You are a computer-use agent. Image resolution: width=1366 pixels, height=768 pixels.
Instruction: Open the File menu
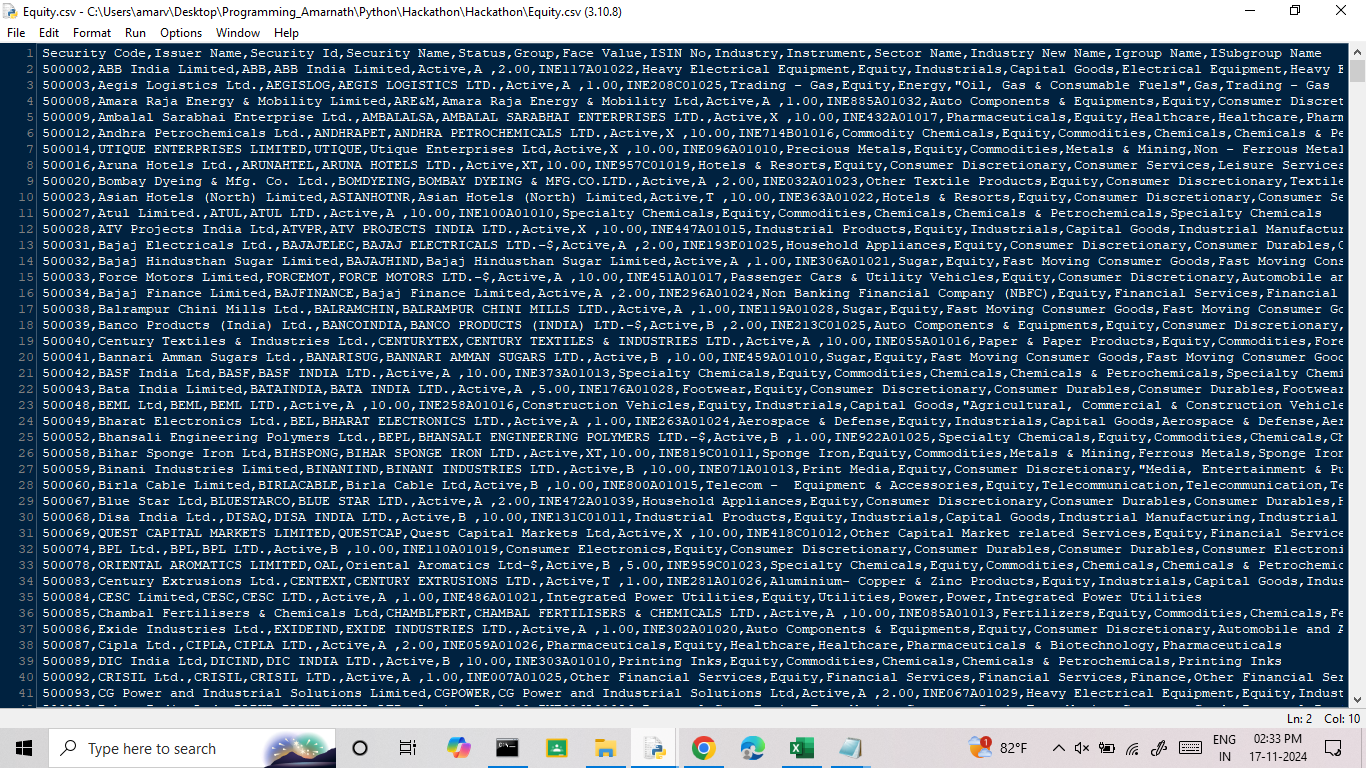coord(16,33)
